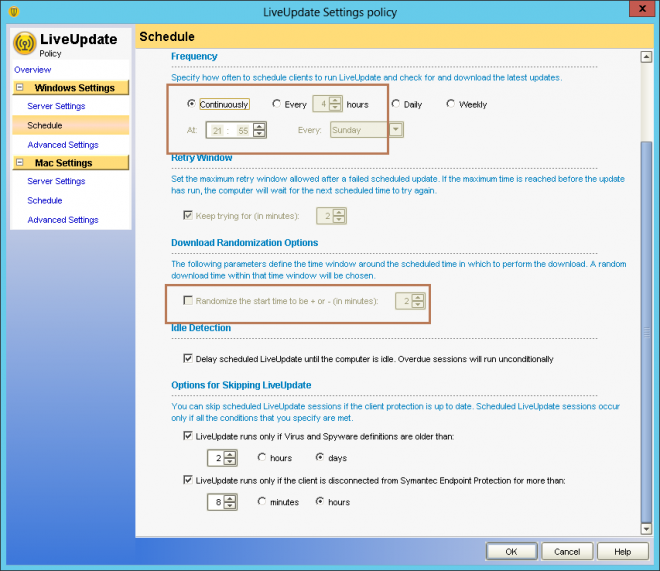The height and width of the screenshot is (571, 660).
Task: Increase disconnected duration value
Action: coord(229,499)
